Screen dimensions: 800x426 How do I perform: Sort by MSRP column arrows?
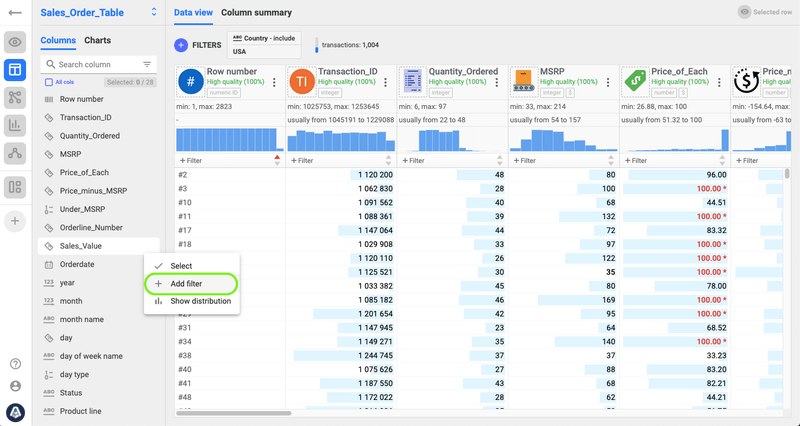pyautogui.click(x=611, y=160)
